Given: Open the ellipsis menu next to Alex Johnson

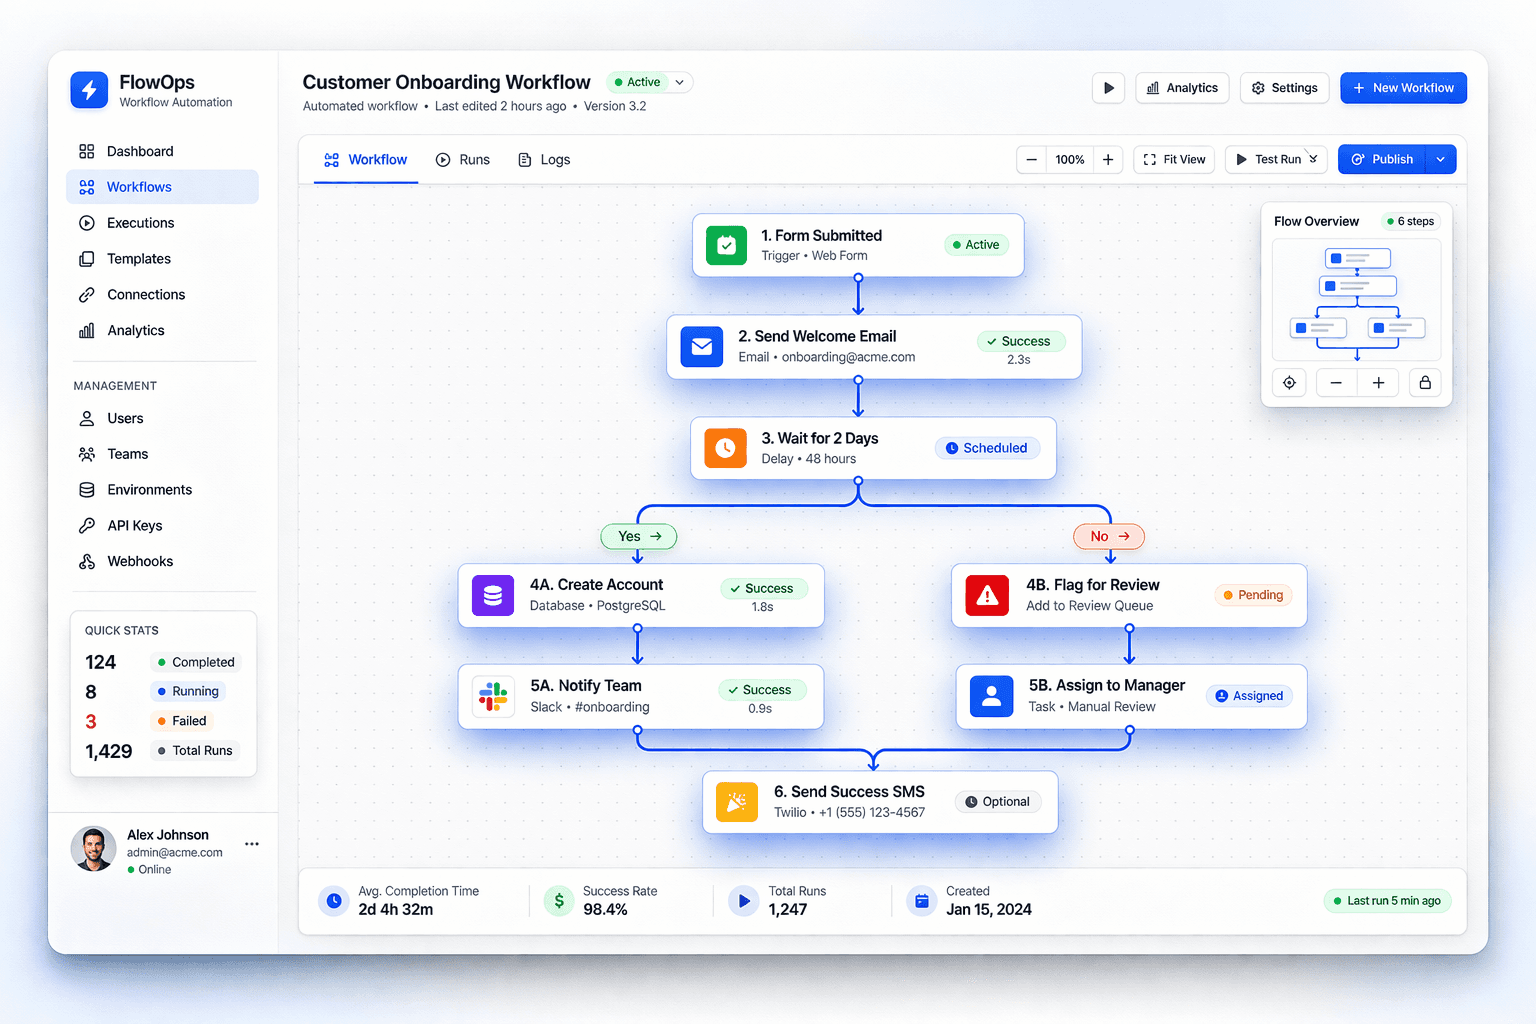Looking at the screenshot, I should (252, 845).
